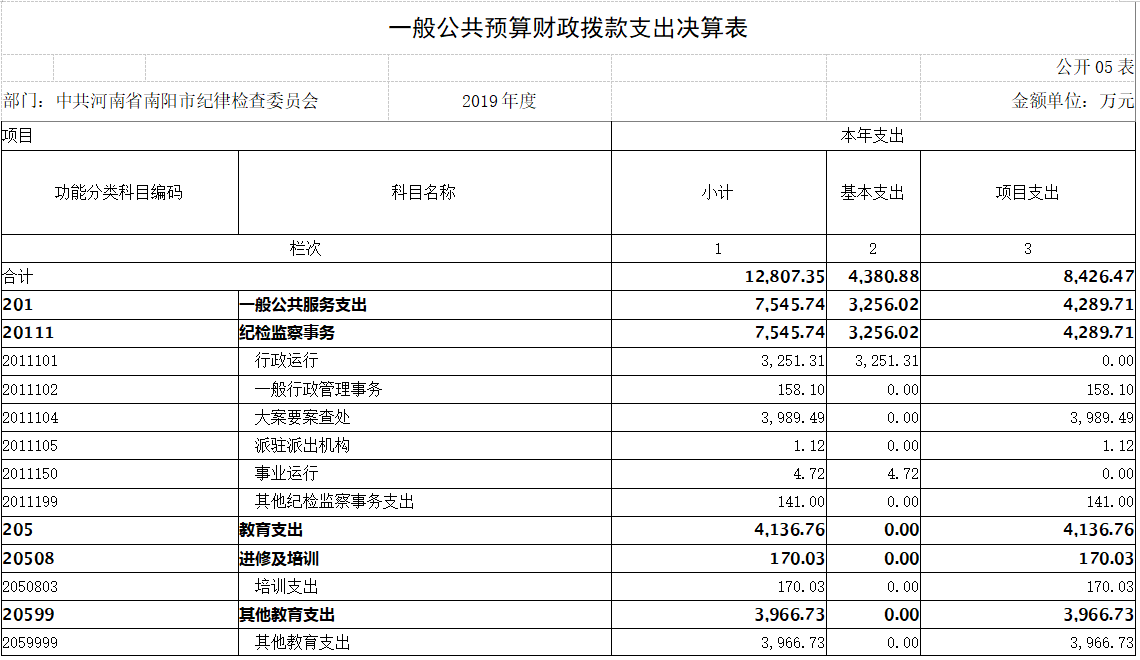Viewport: 1140px width, 660px height.
Task: Click the total project expense 8,426.47
Action: coord(1099,276)
